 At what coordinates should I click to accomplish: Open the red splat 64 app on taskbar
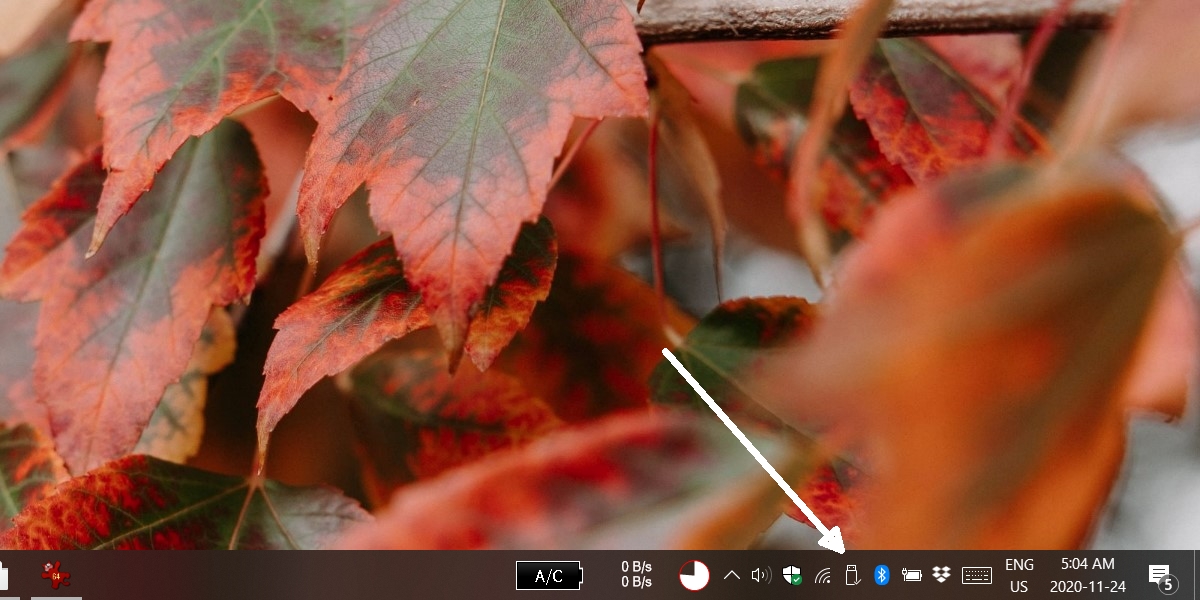(x=55, y=575)
